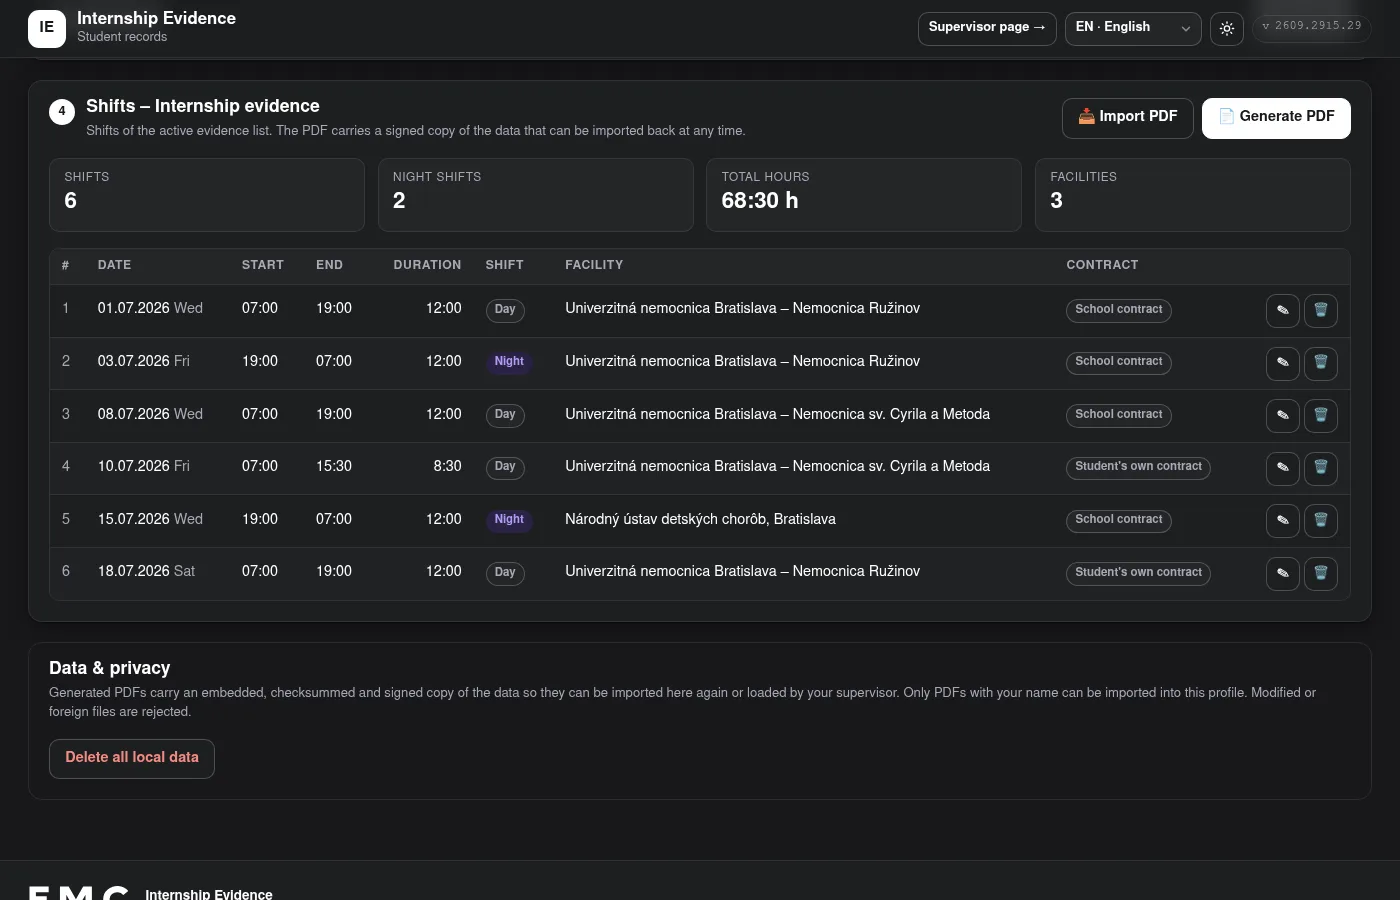
Task: Click School contract tag on 15.07.2026 row
Action: 1119,520
